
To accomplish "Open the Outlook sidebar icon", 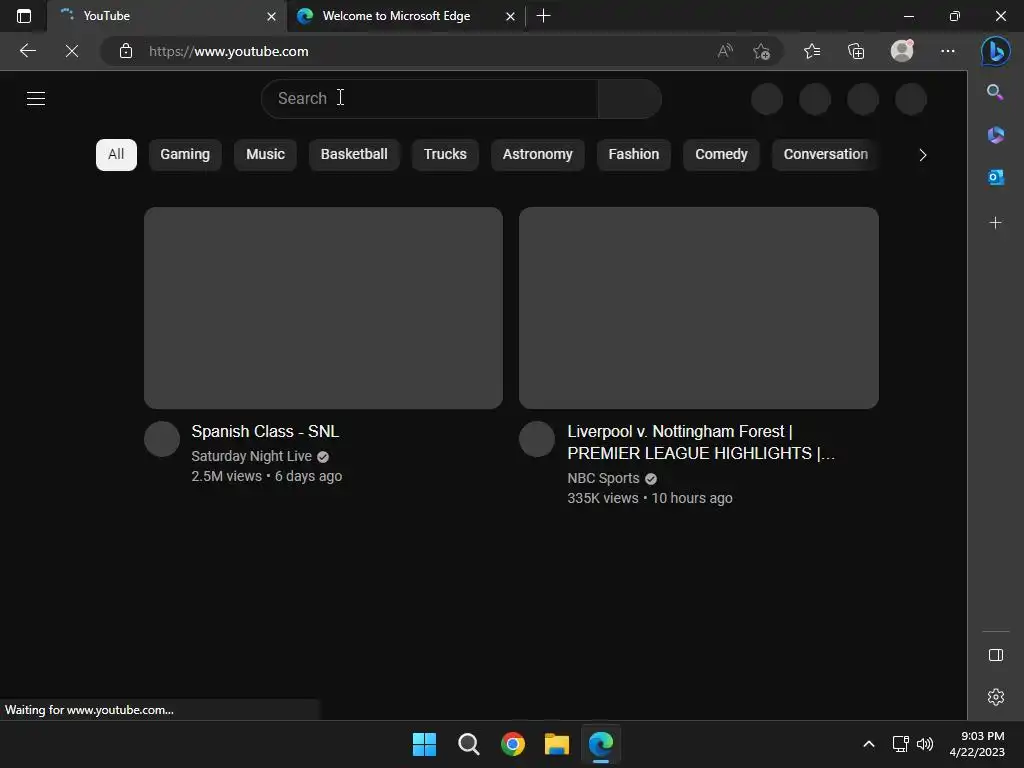I will click(x=995, y=177).
